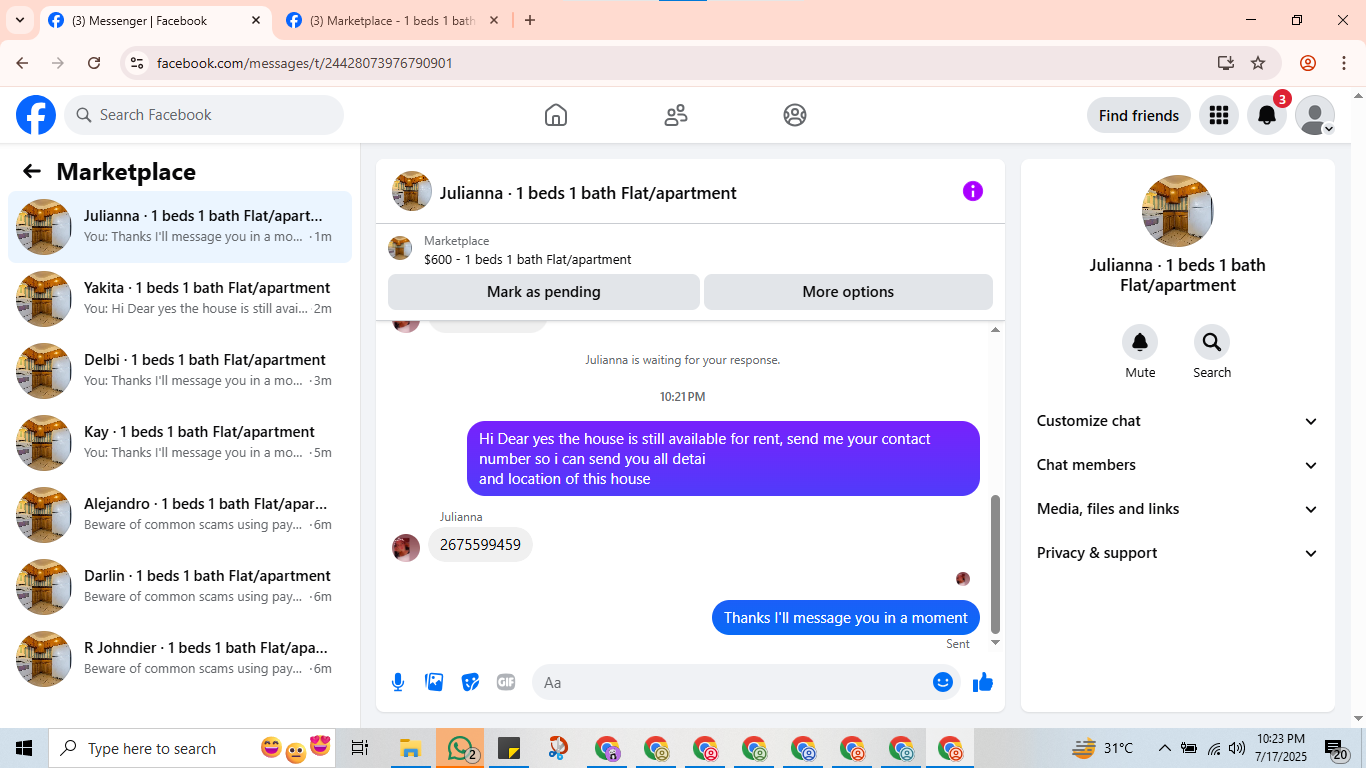Screen dimensions: 1366x768
Task: Launch File Explorer from the taskbar
Action: click(x=410, y=748)
